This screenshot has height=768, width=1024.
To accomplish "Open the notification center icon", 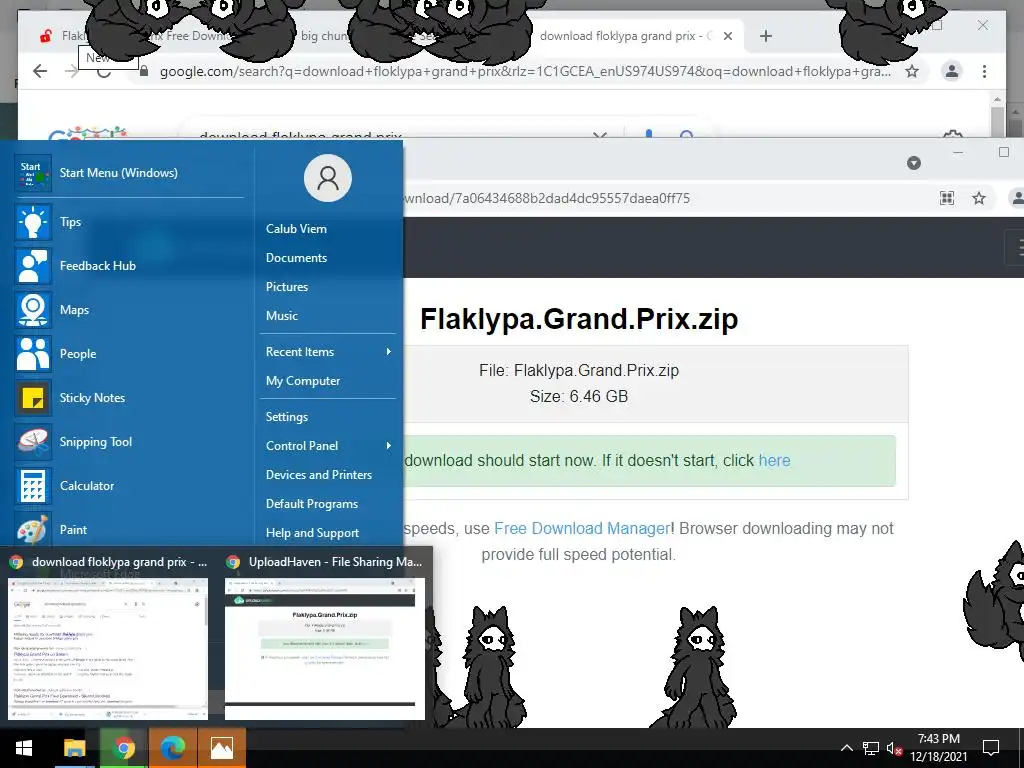I will pos(991,748).
